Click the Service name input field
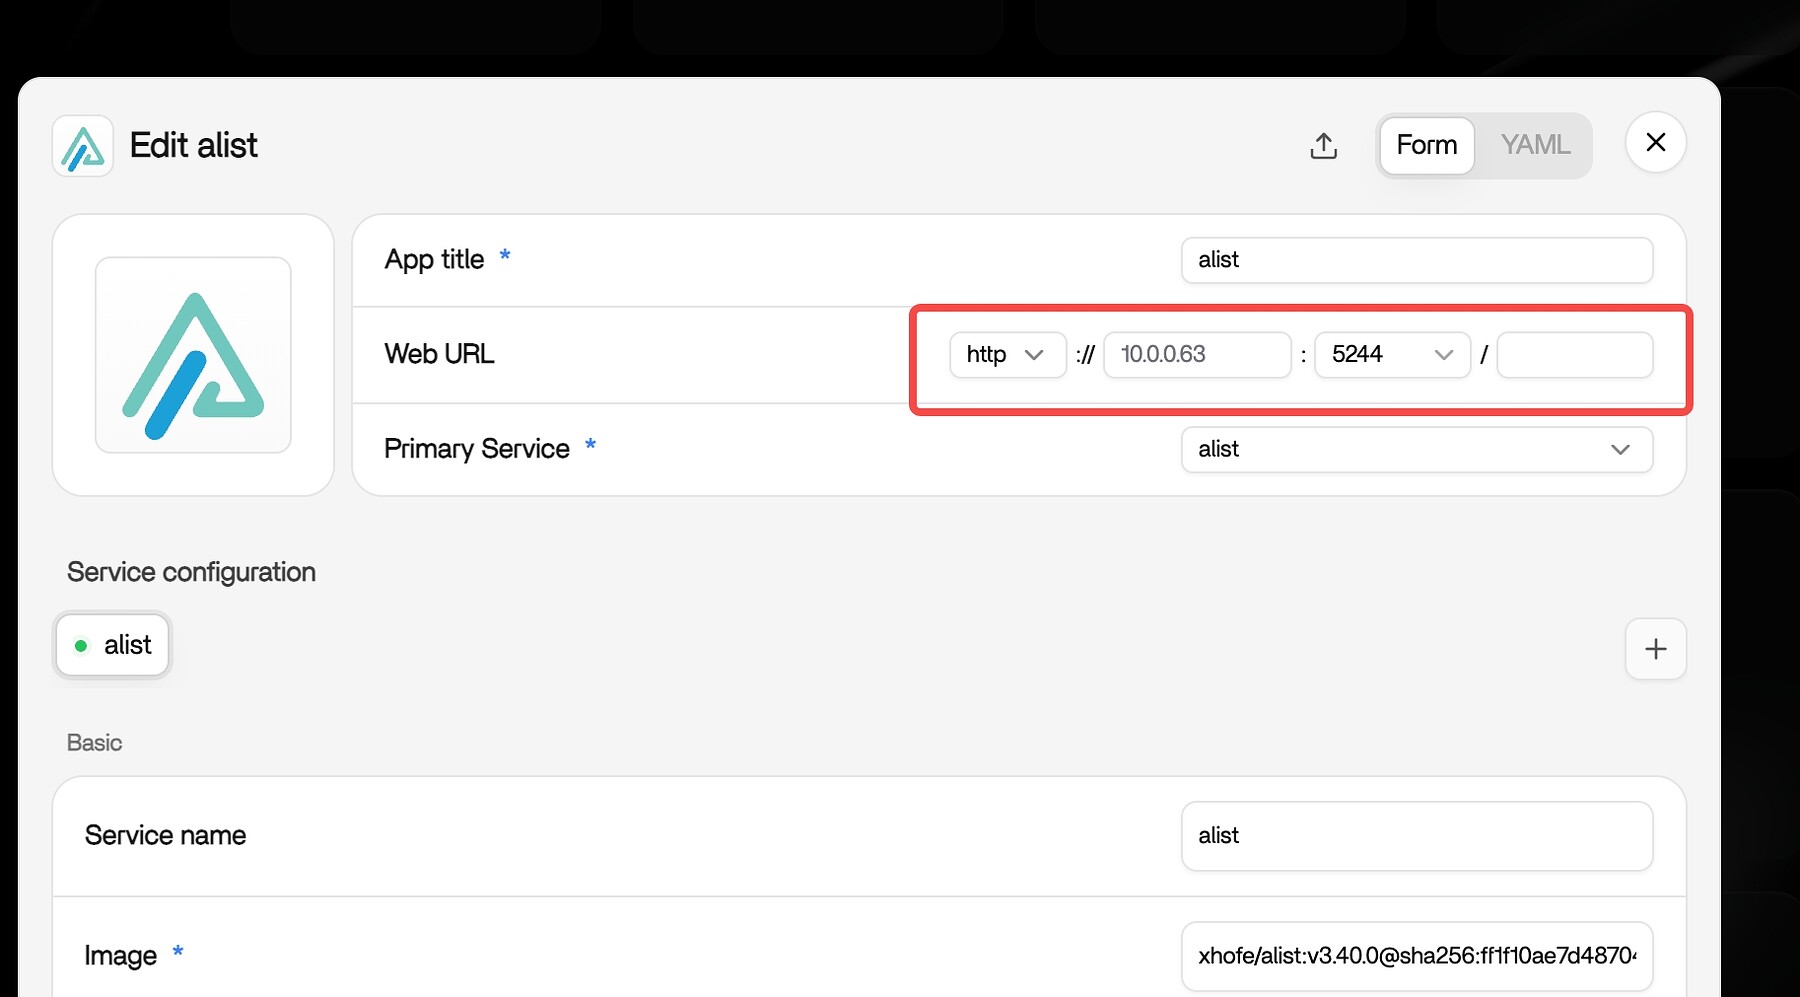 pyautogui.click(x=1417, y=836)
